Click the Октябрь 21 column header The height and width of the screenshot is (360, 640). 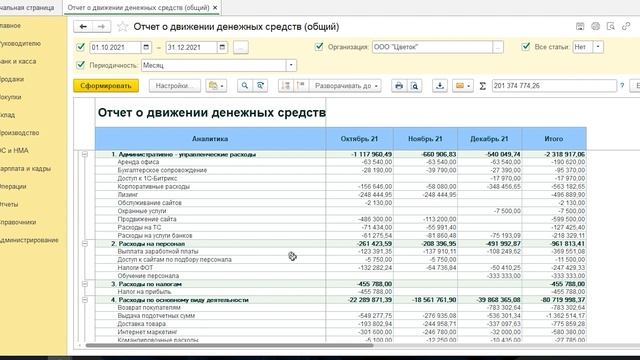(x=360, y=139)
